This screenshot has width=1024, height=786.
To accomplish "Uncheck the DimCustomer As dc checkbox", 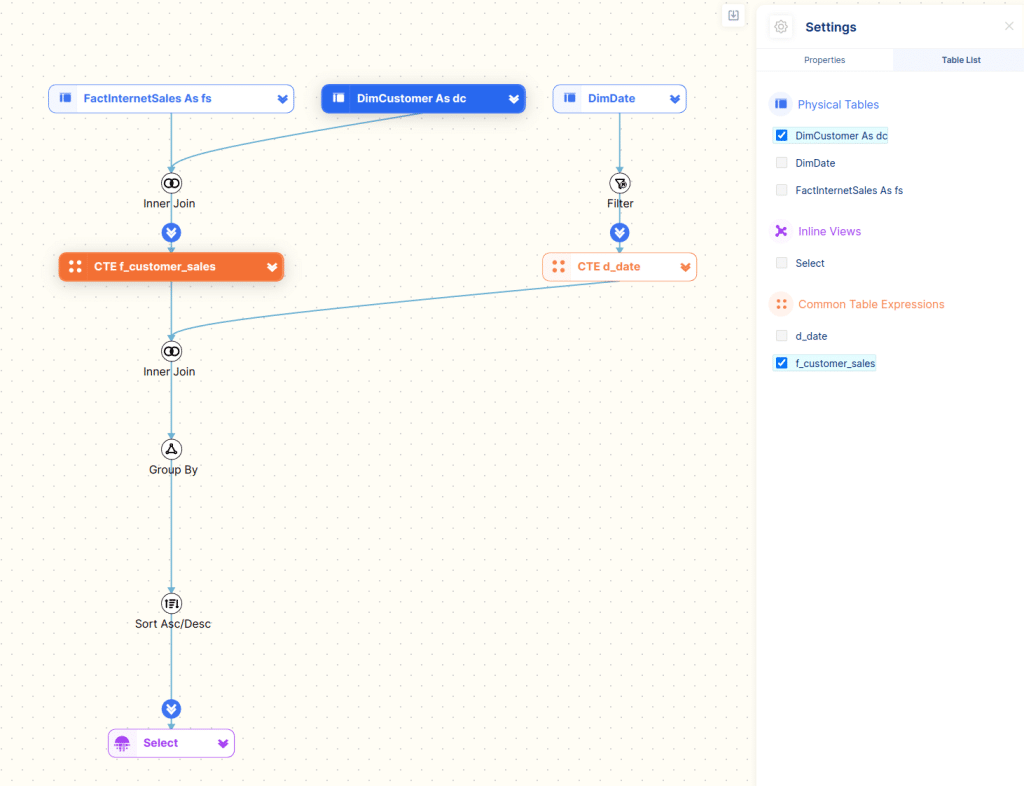I will pyautogui.click(x=782, y=135).
